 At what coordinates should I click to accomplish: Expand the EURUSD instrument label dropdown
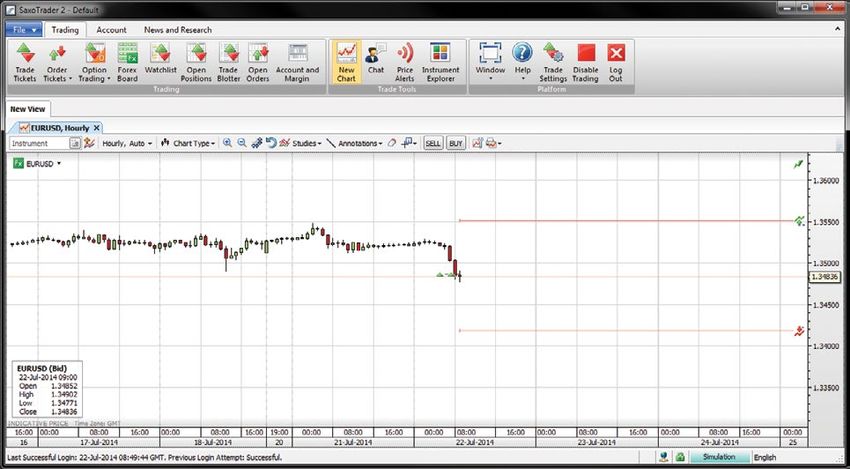59,164
